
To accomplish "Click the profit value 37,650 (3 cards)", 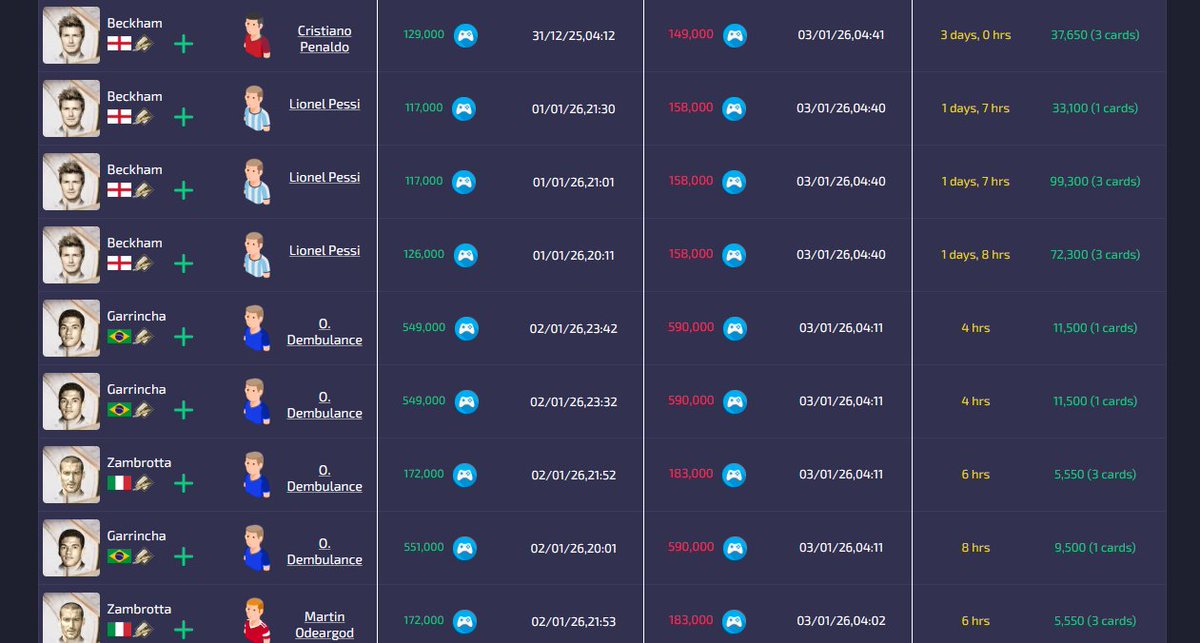I will pyautogui.click(x=1095, y=35).
